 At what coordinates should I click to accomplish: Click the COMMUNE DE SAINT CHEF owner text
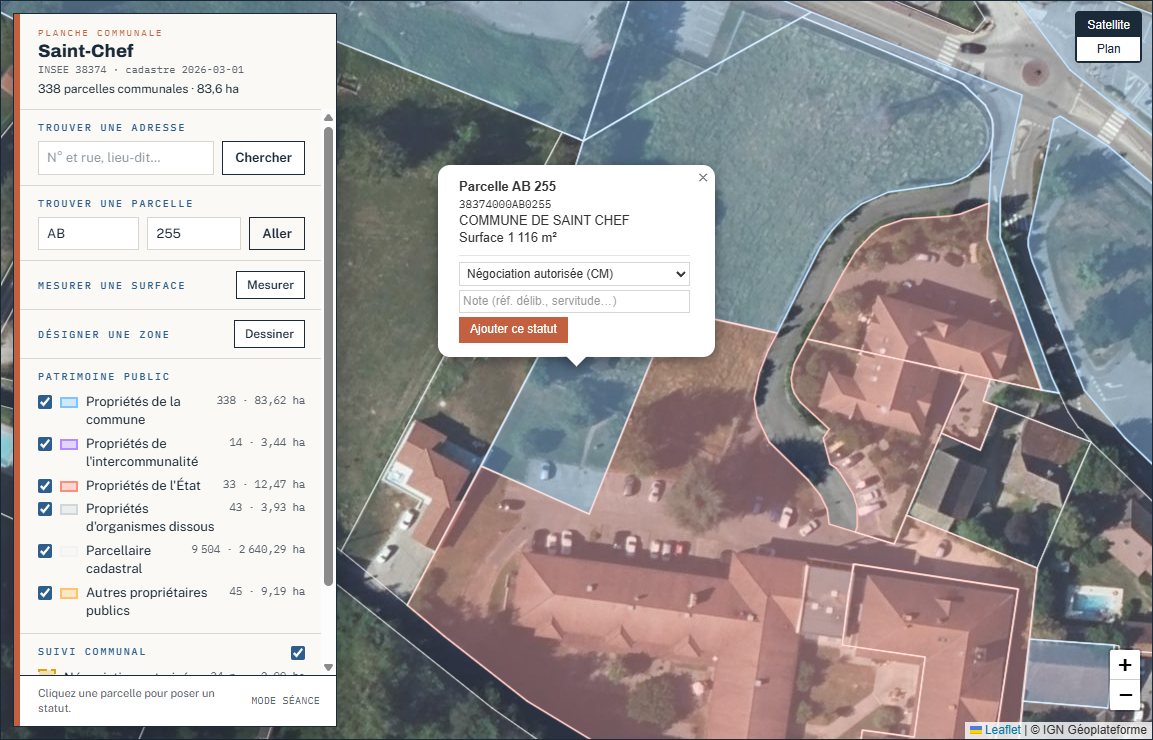point(544,220)
